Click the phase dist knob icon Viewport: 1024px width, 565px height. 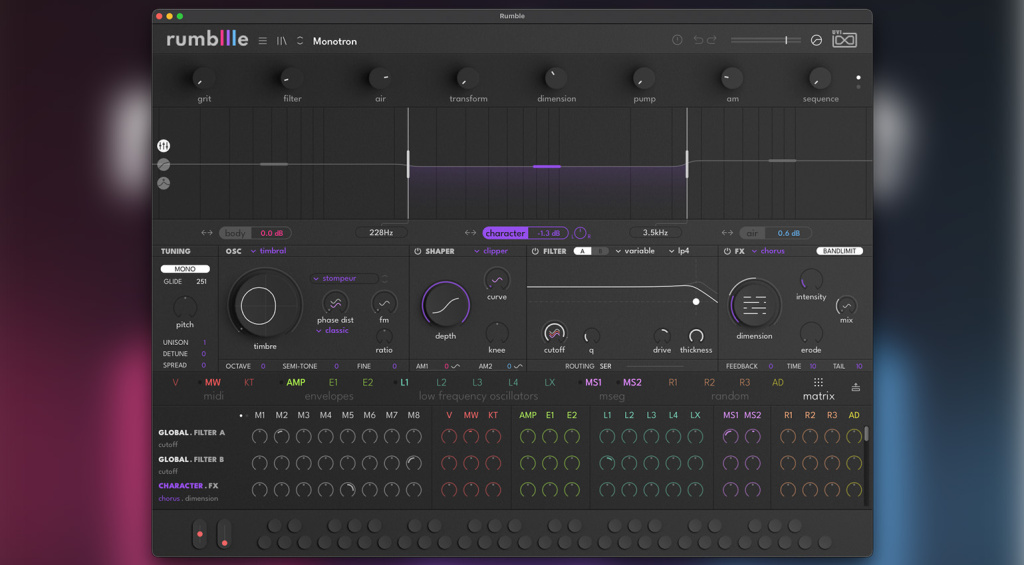(335, 303)
